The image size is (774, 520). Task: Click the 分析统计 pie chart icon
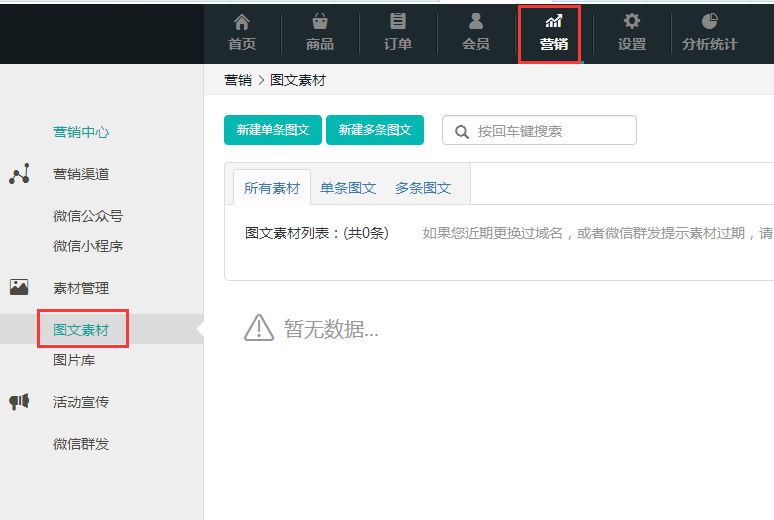(710, 21)
